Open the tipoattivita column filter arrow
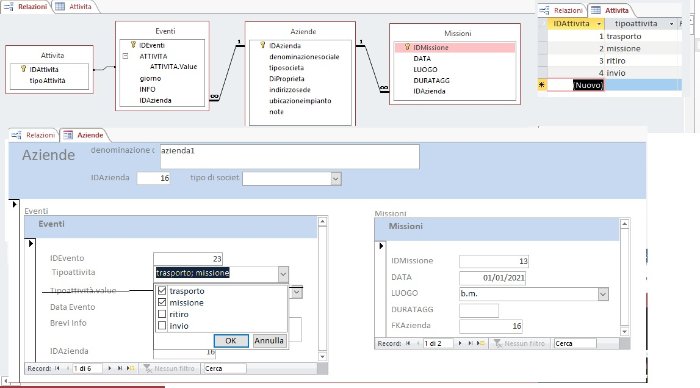 [671, 24]
